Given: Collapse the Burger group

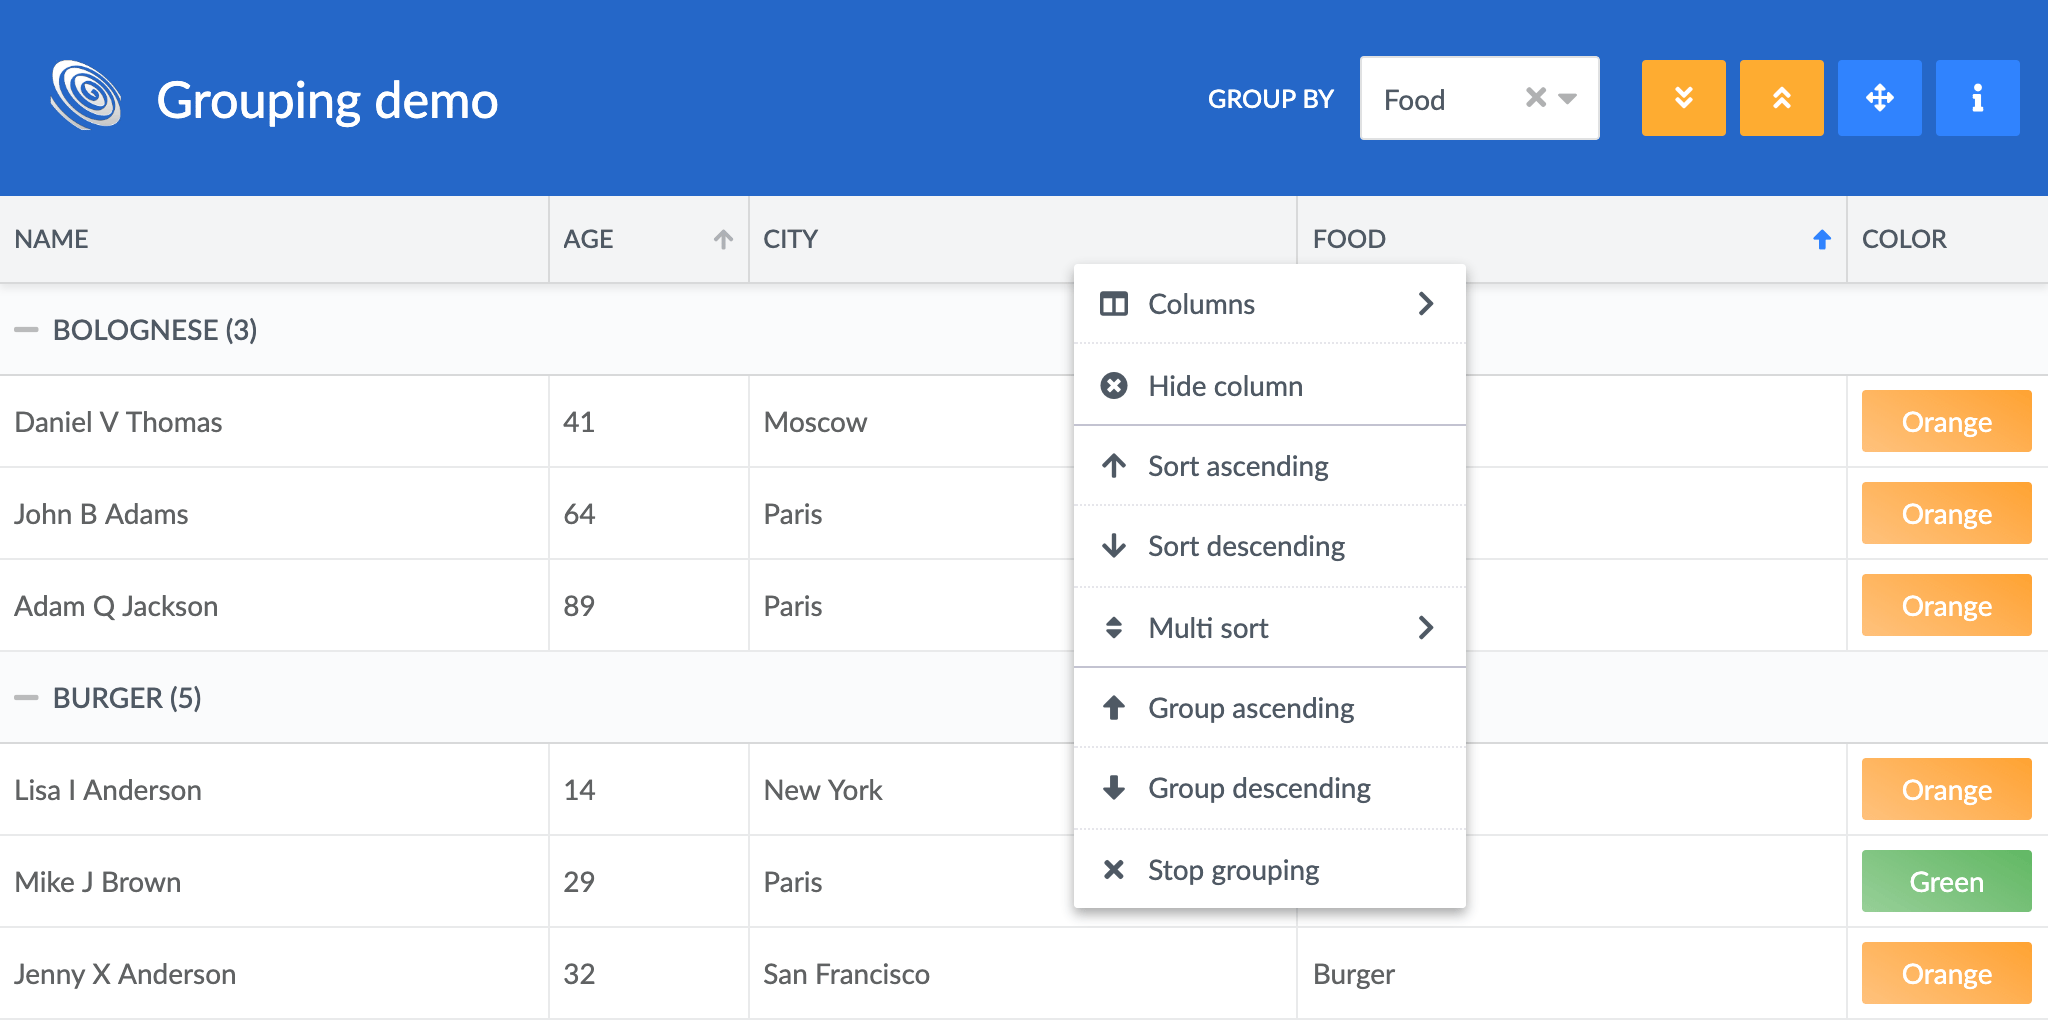Looking at the screenshot, I should pos(27,698).
